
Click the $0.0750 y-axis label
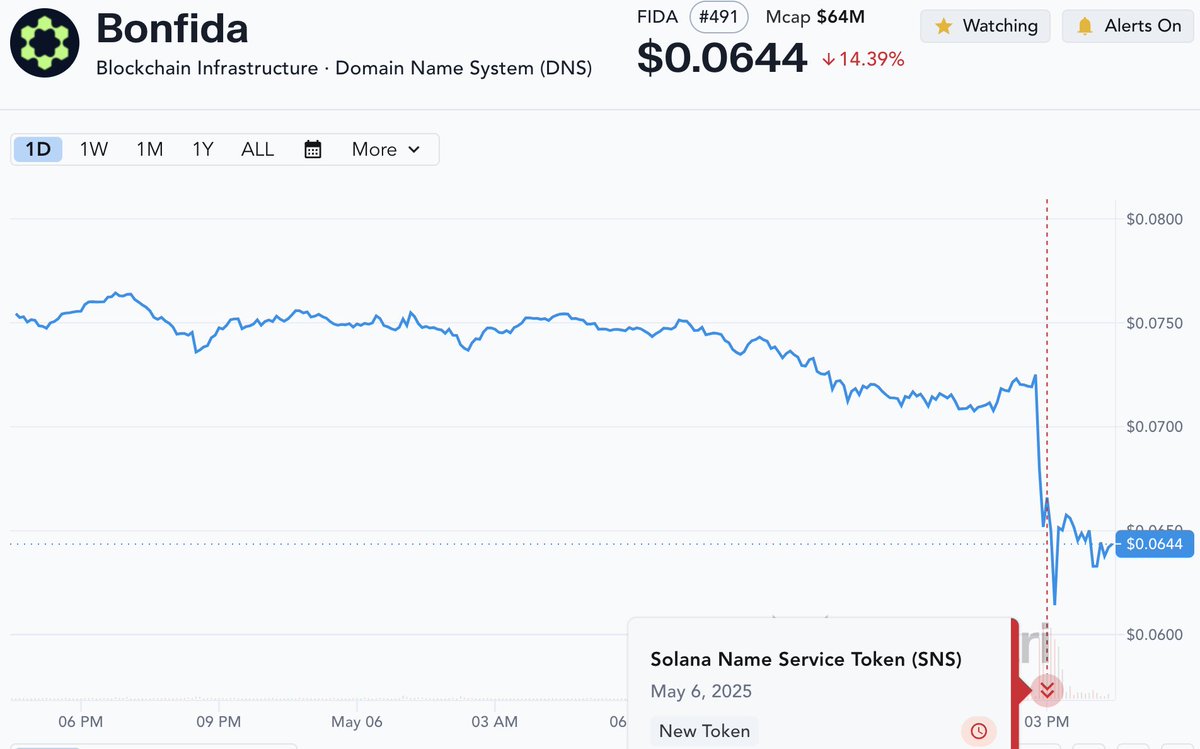pyautogui.click(x=1154, y=323)
